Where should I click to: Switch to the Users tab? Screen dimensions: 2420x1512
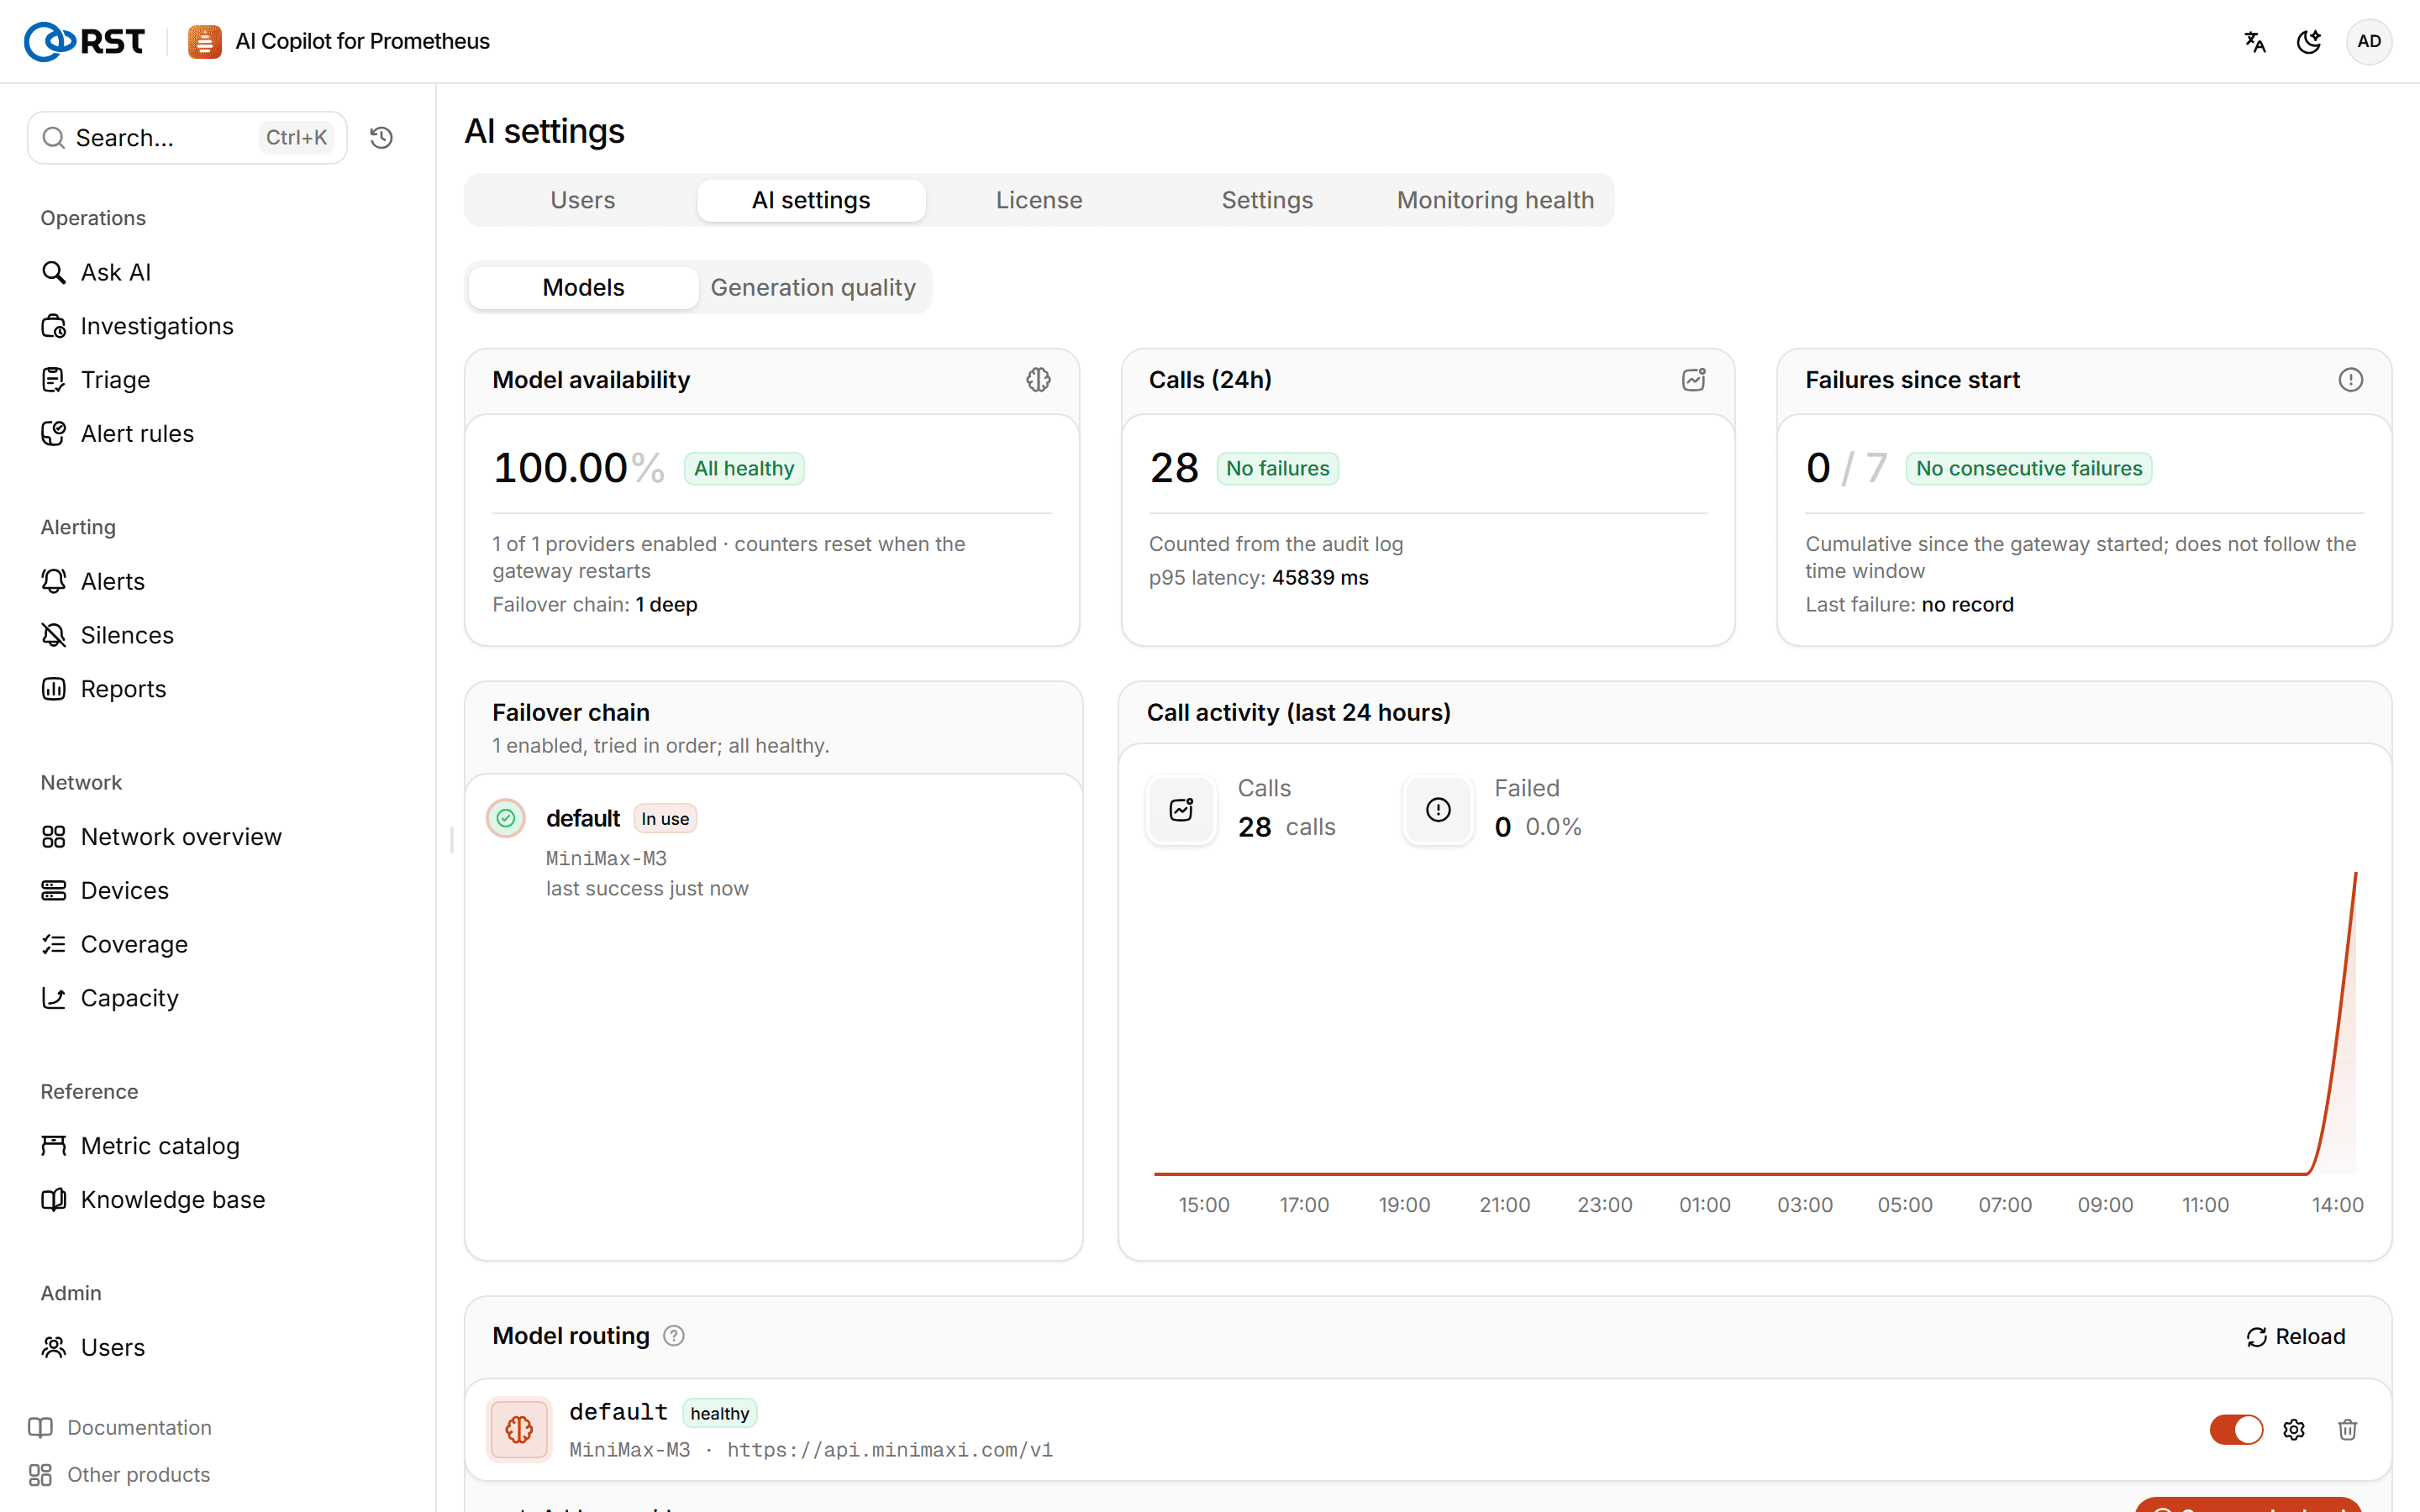pyautogui.click(x=583, y=200)
